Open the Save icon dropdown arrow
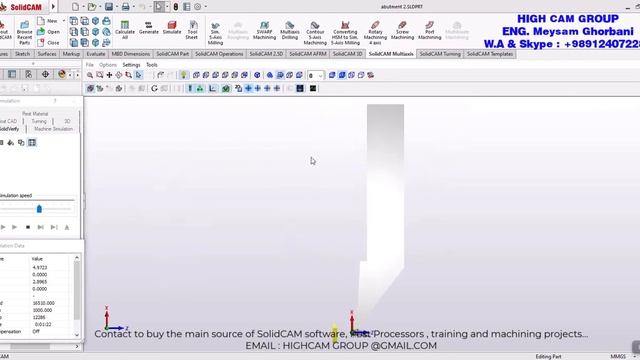The image size is (640, 360). pos(116,7)
